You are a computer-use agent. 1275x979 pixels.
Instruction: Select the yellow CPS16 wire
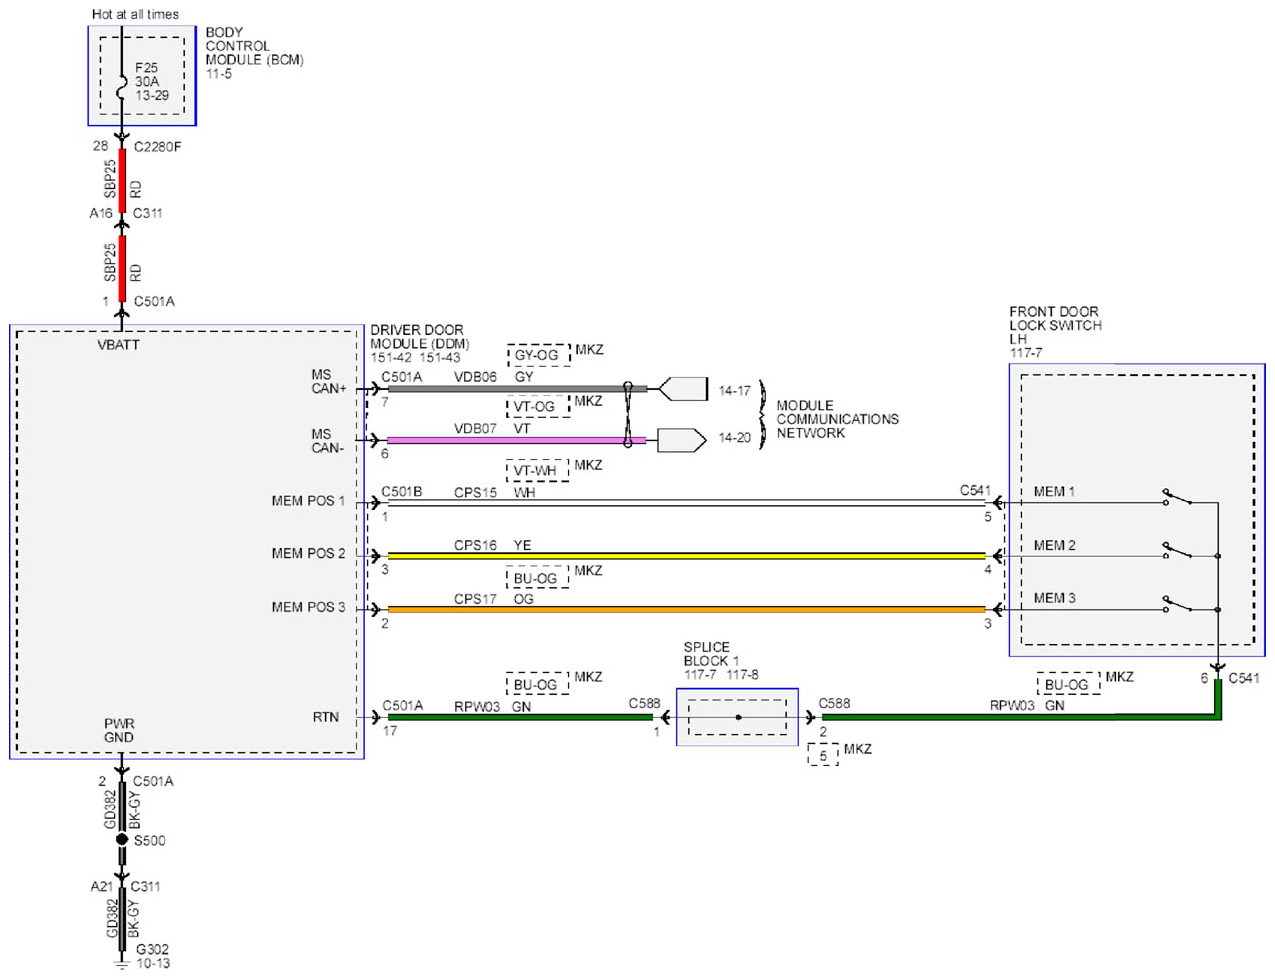(686, 555)
